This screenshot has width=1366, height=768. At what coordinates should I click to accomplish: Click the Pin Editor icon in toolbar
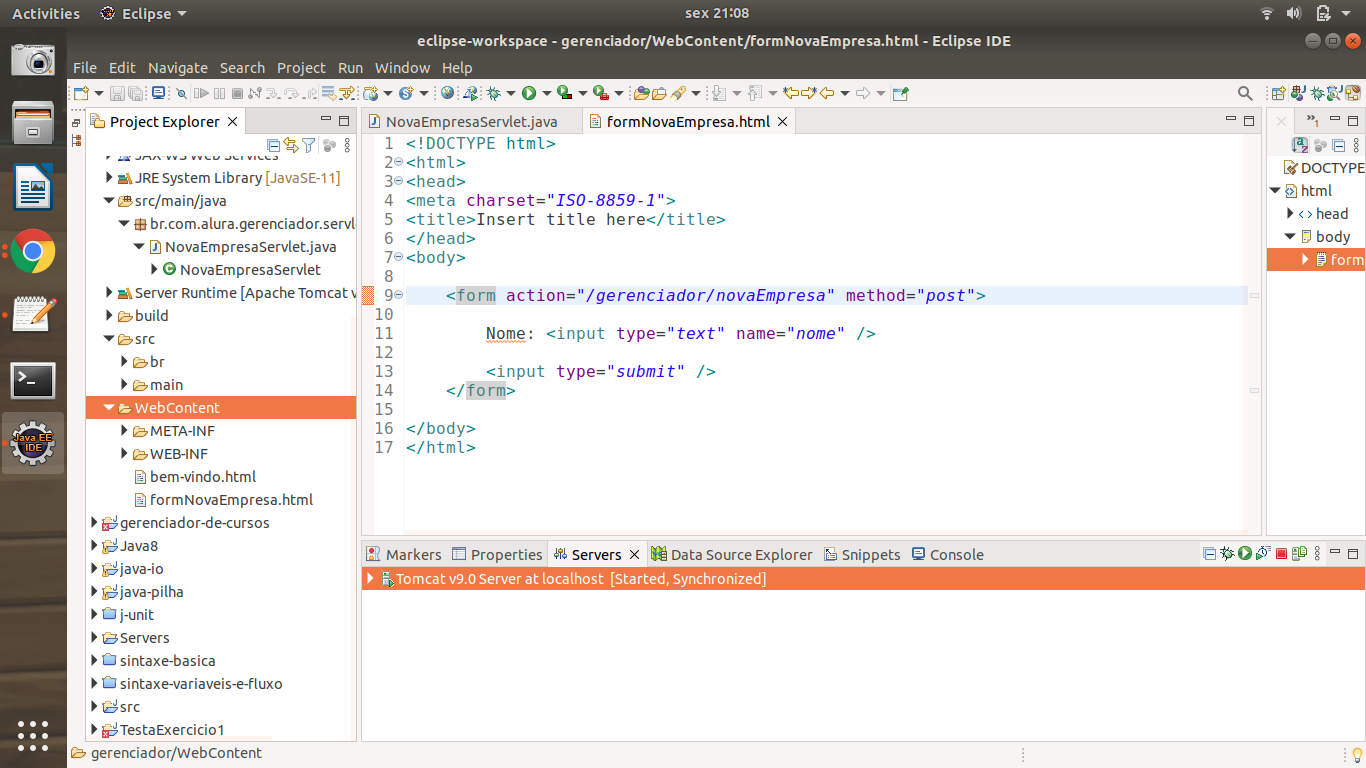pyautogui.click(x=901, y=93)
